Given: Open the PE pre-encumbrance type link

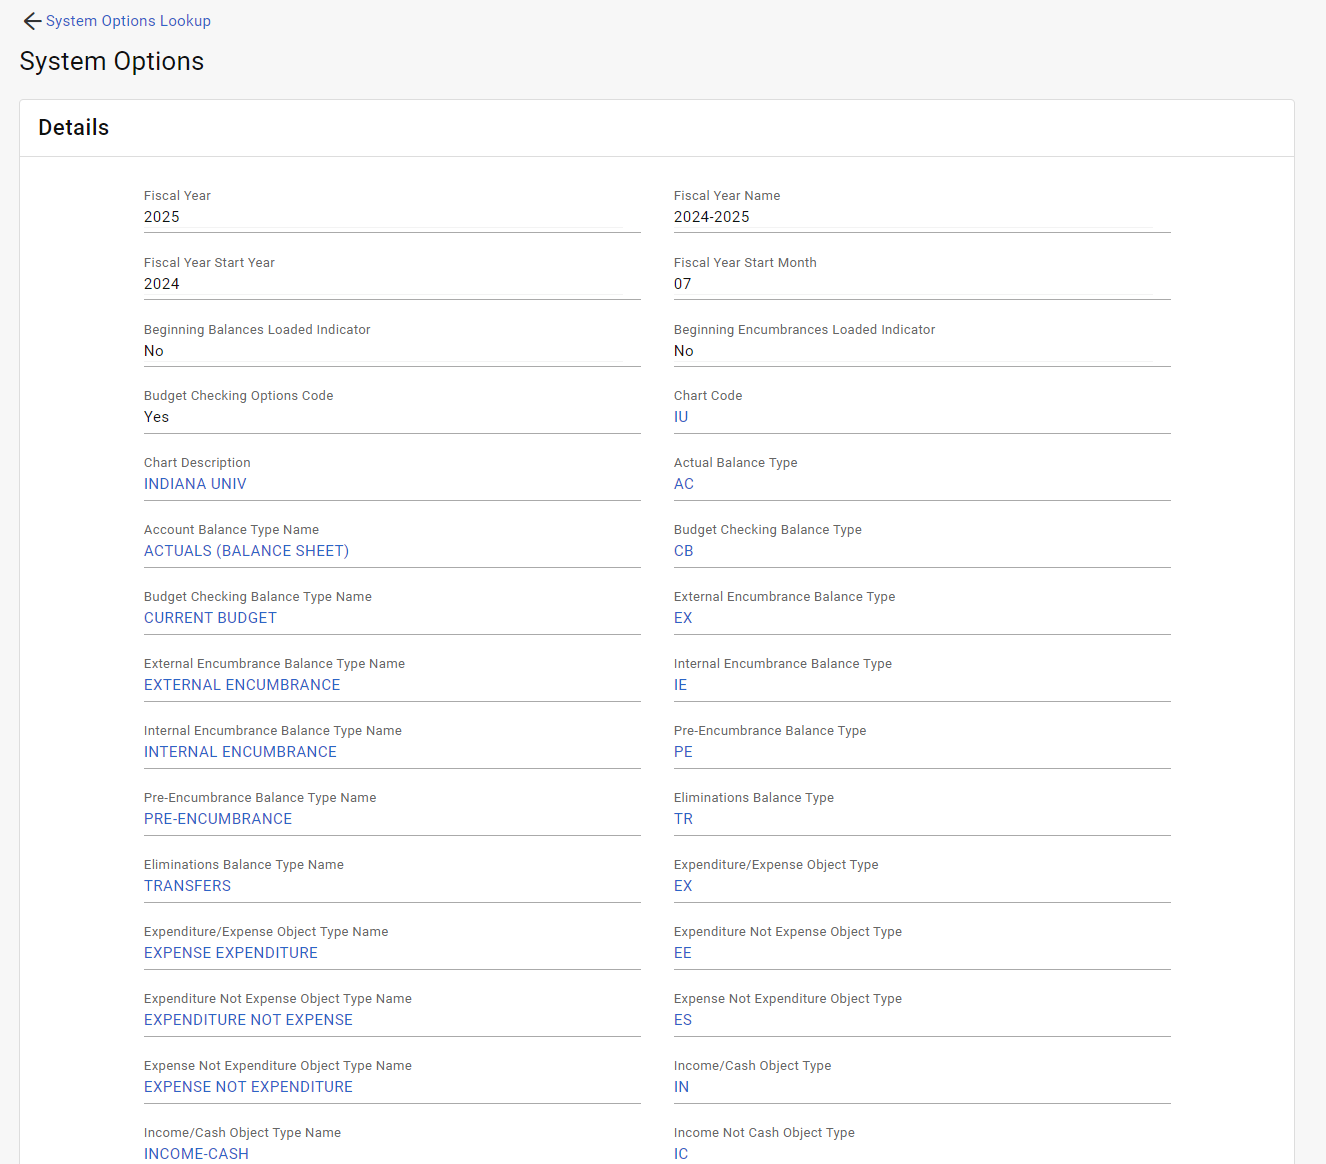Looking at the screenshot, I should pyautogui.click(x=683, y=752).
